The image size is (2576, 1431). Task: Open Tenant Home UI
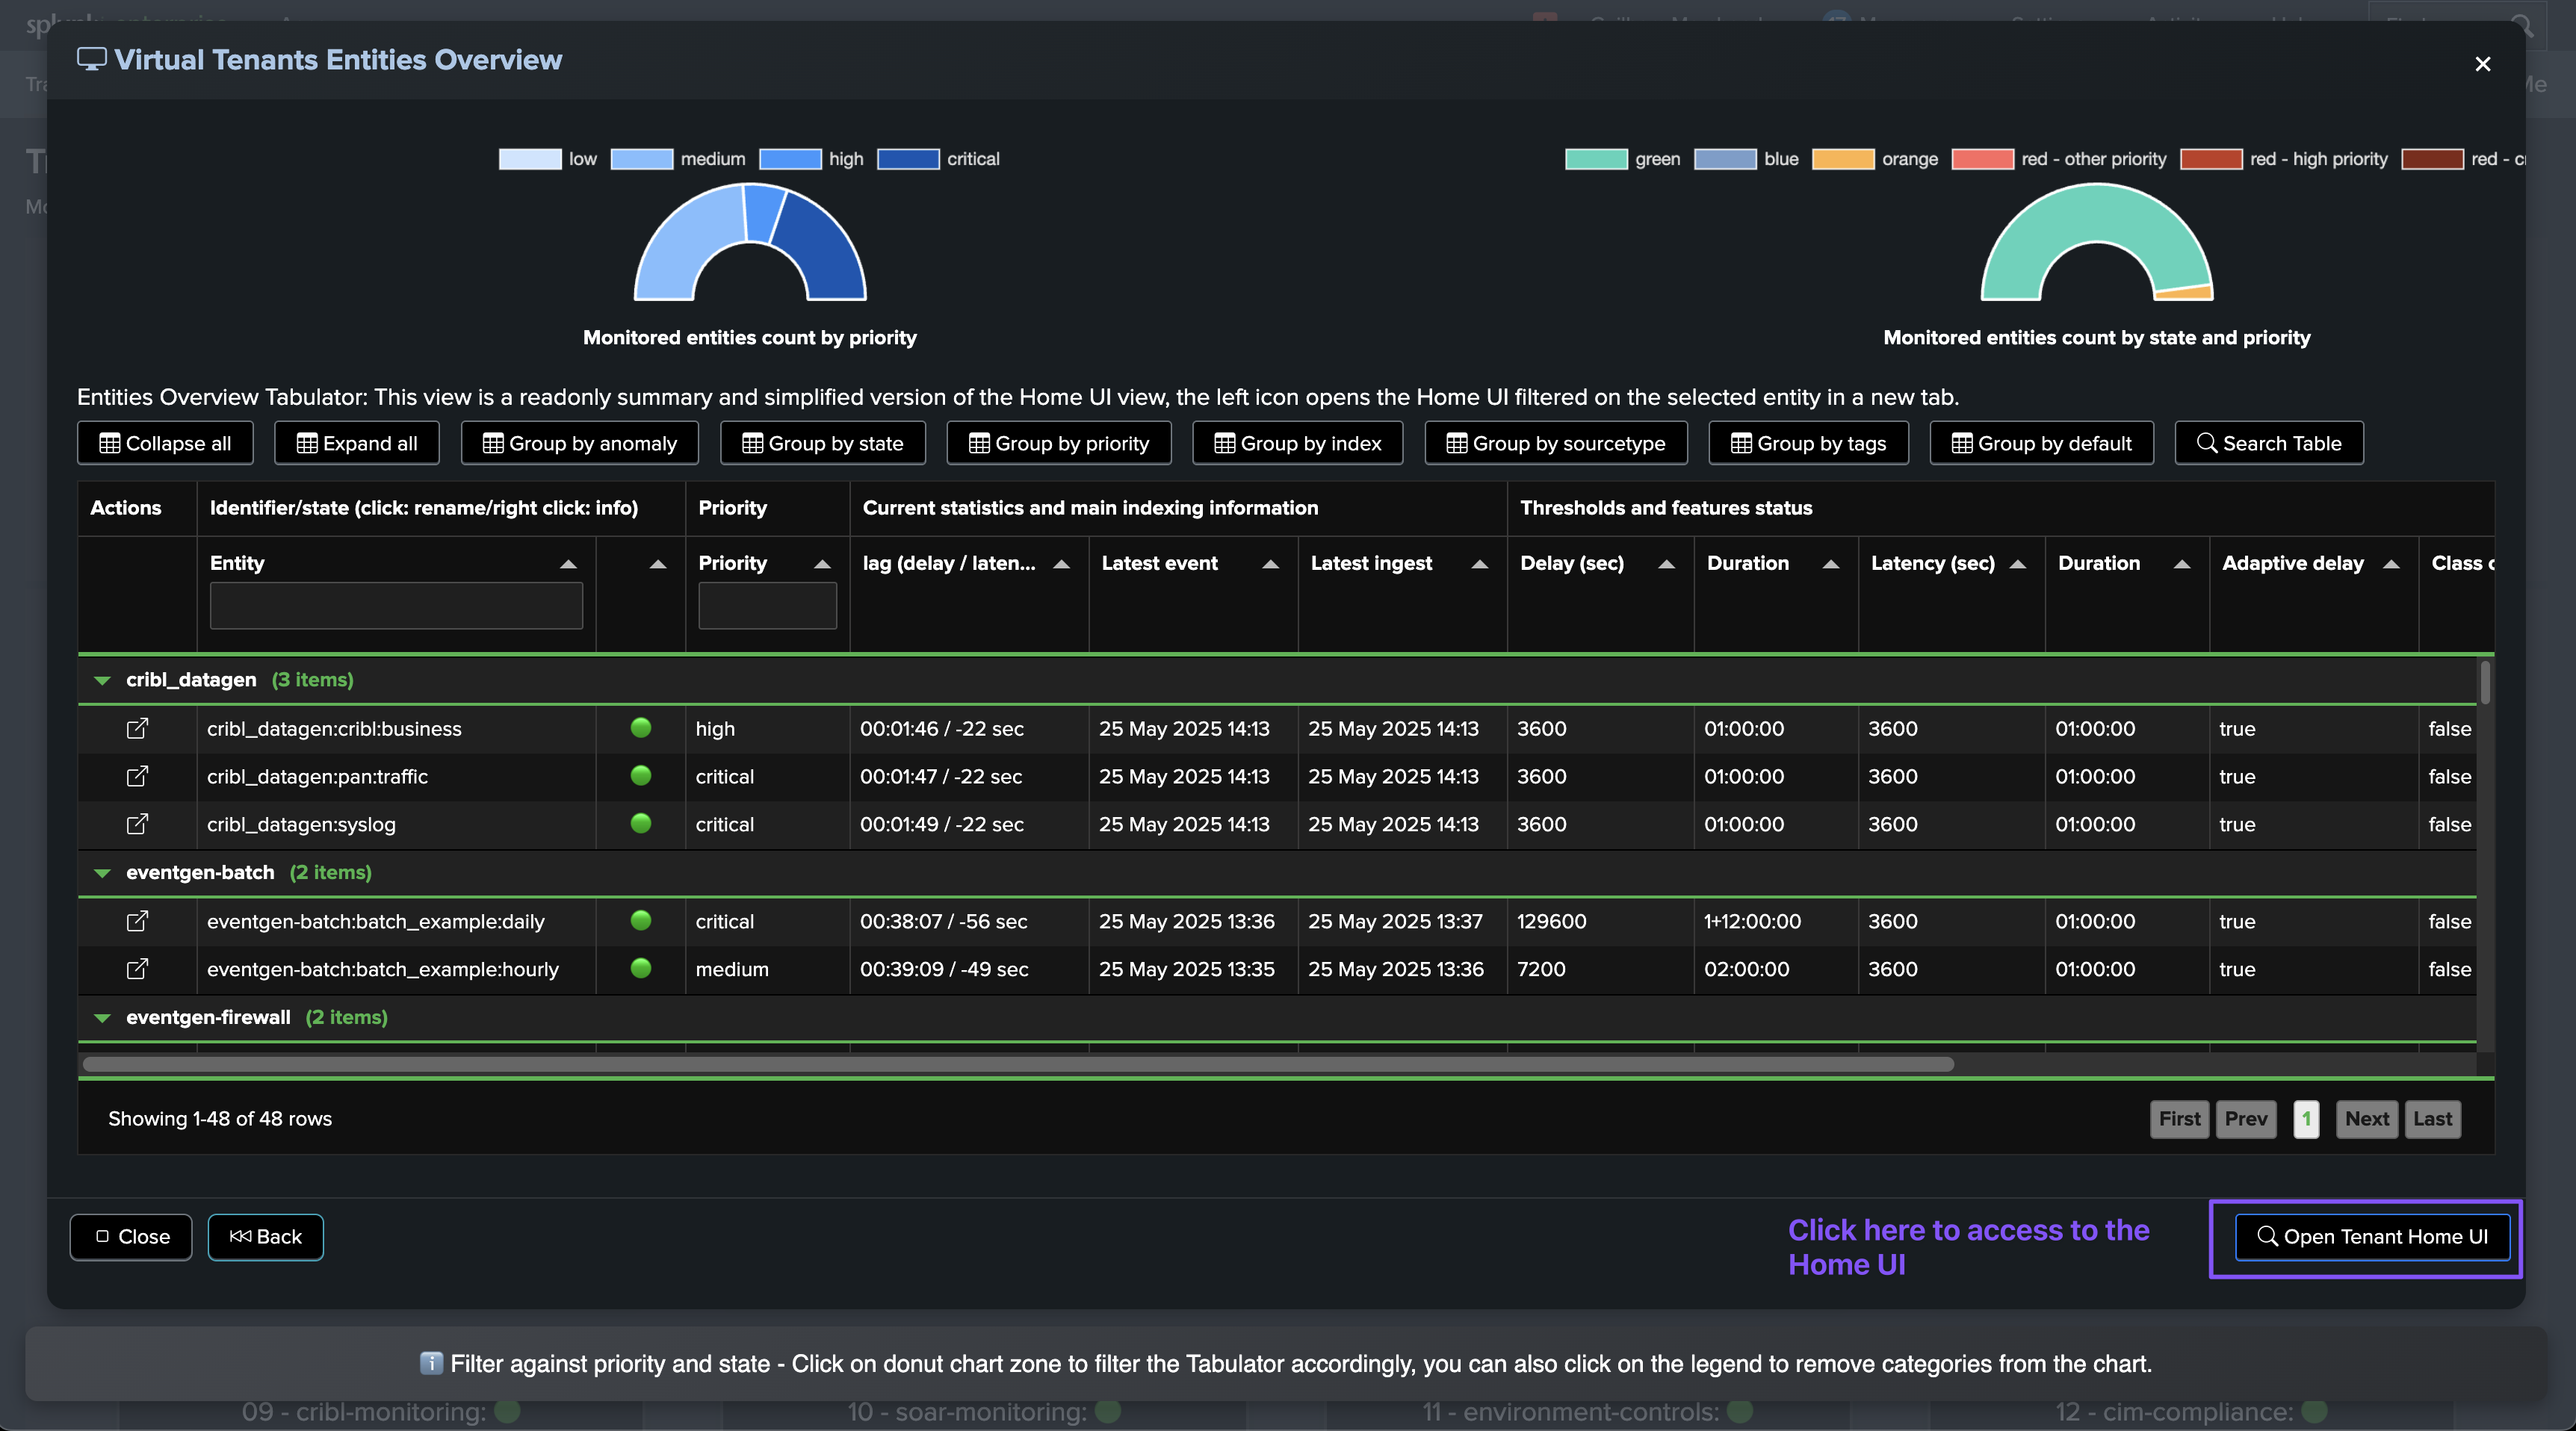pyautogui.click(x=2372, y=1237)
